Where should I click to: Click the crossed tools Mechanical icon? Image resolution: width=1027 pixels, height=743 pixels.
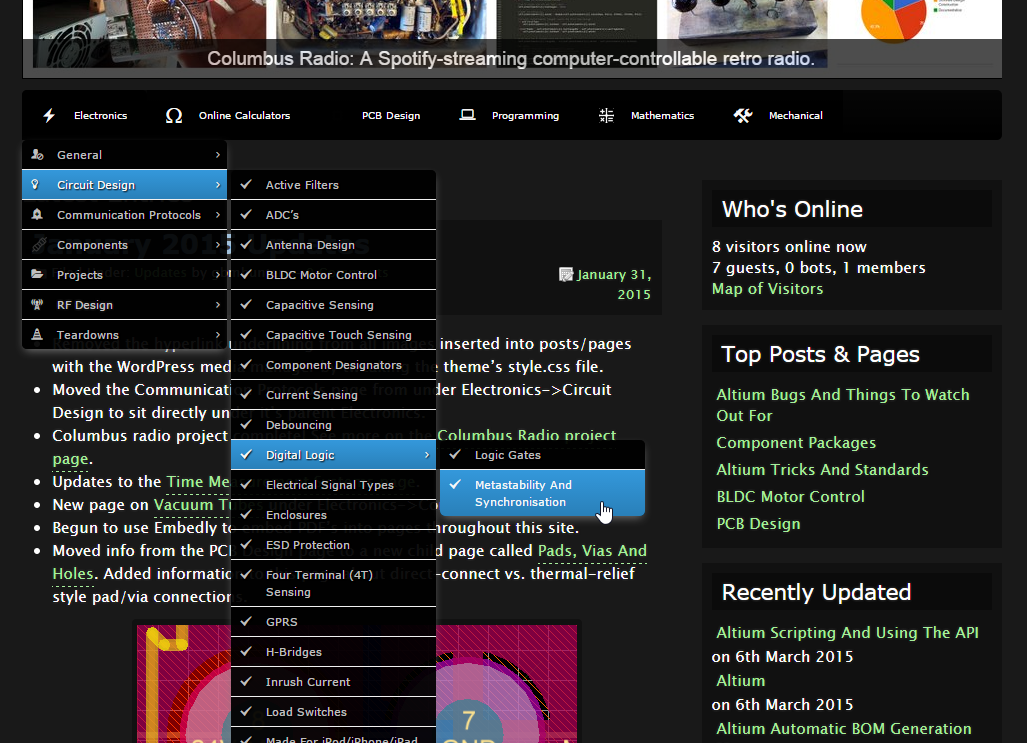pos(743,116)
